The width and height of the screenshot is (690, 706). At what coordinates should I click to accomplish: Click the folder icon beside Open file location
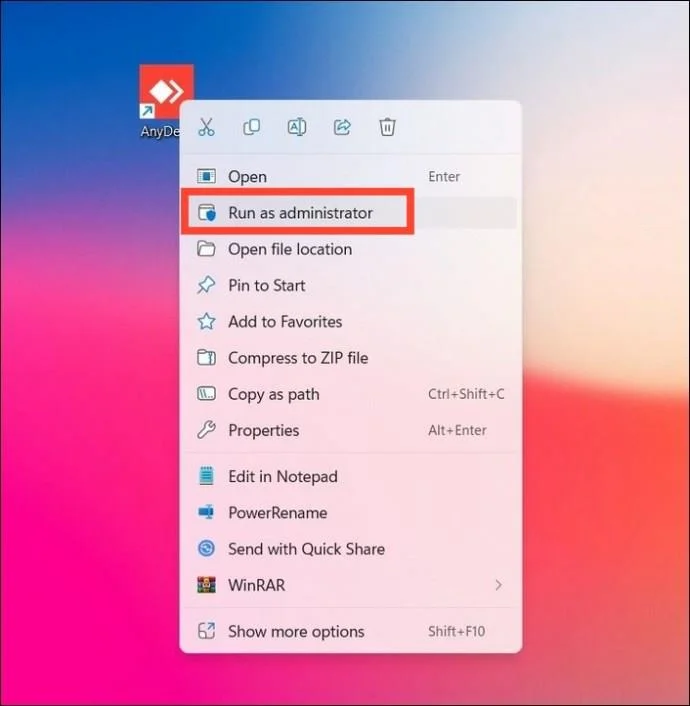point(206,249)
